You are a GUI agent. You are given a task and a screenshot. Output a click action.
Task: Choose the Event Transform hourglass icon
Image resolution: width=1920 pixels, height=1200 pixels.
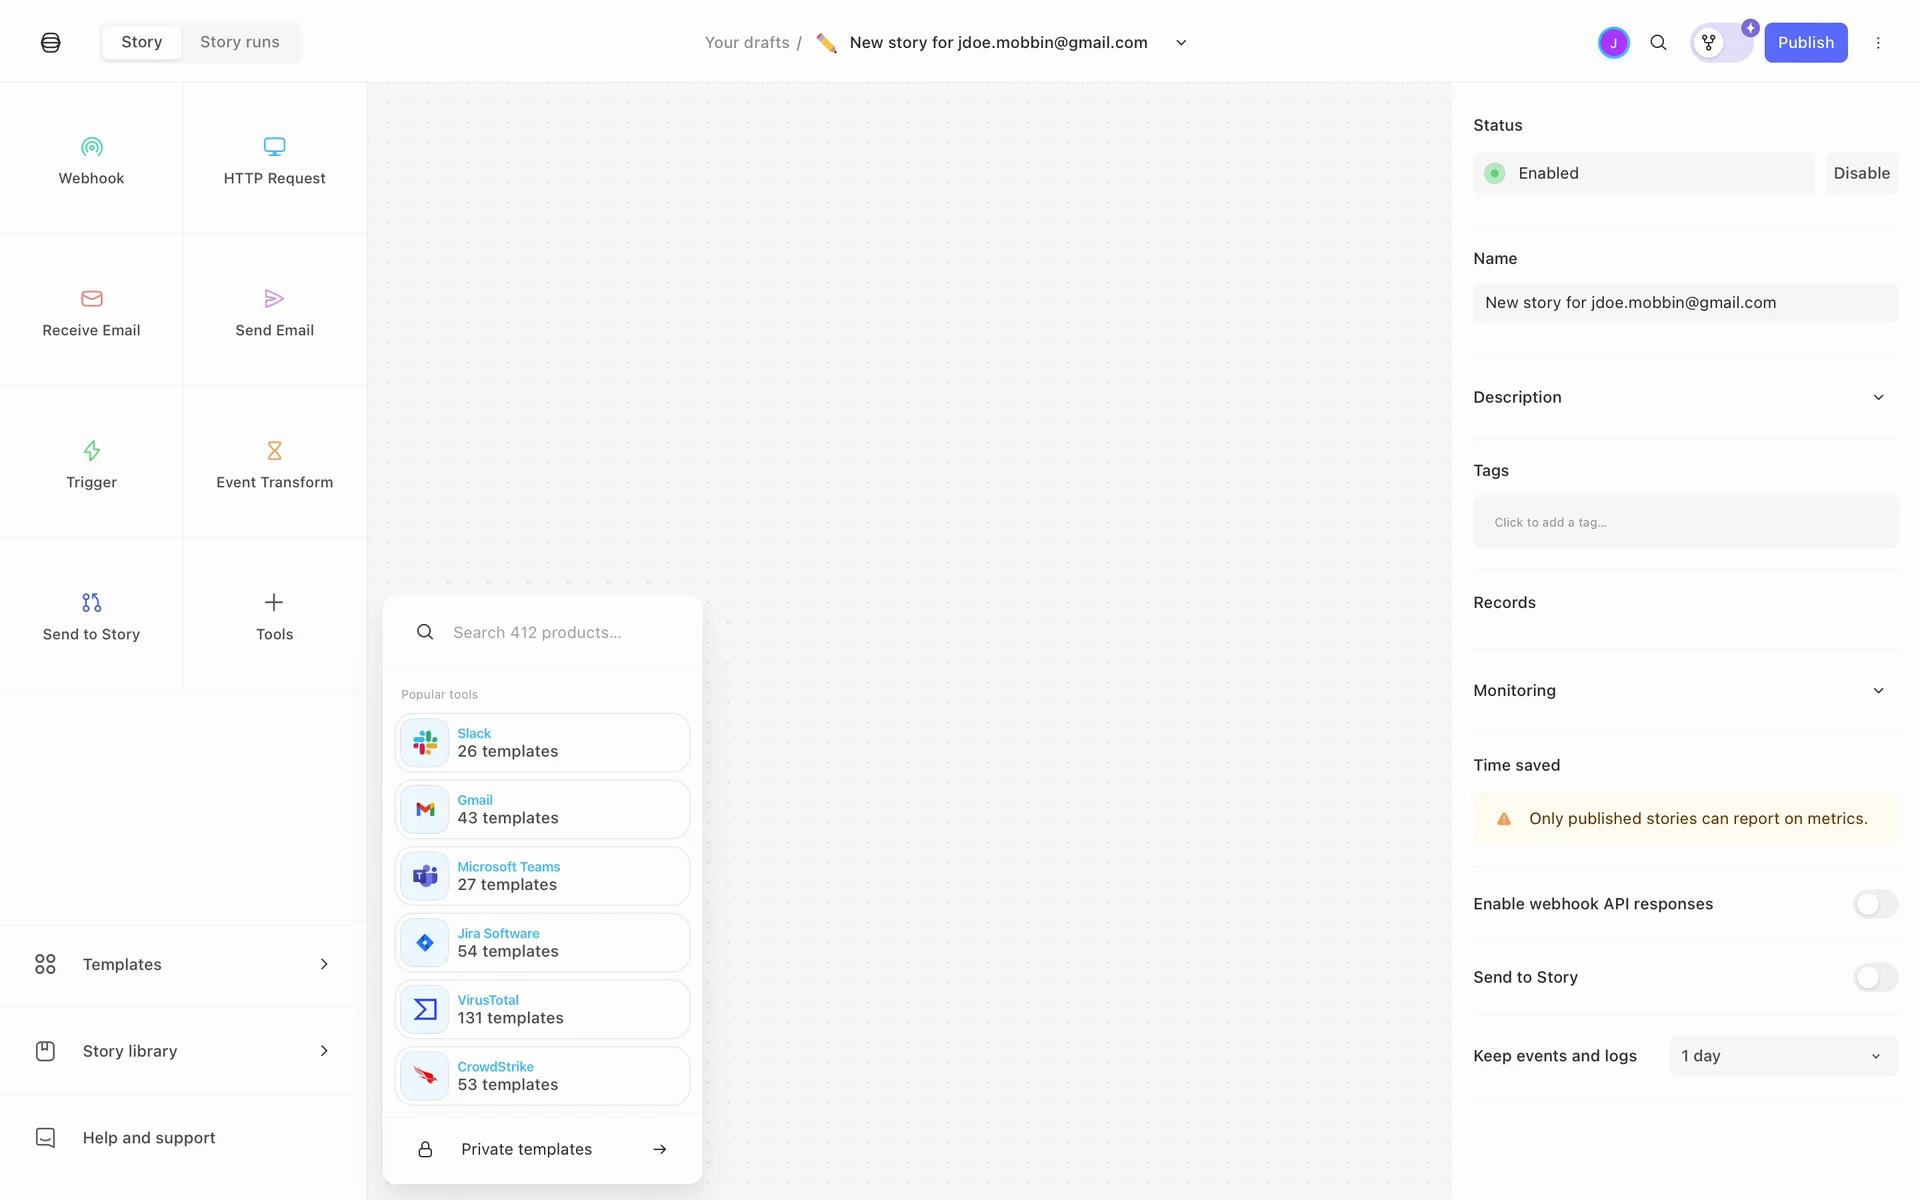[274, 451]
